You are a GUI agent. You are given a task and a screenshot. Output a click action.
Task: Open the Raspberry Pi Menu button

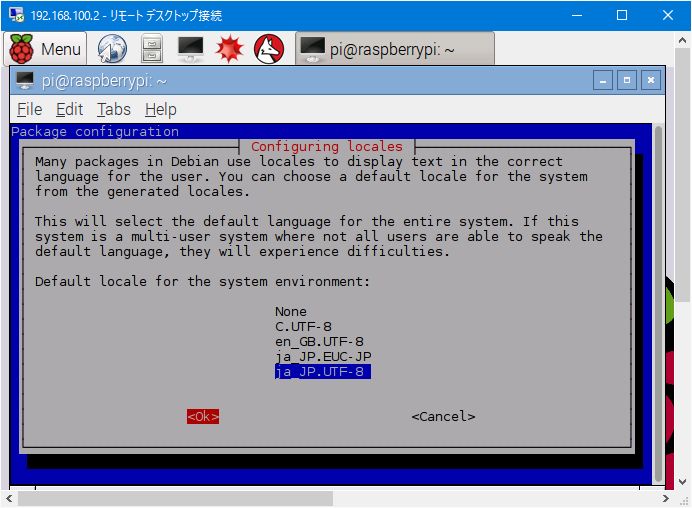coord(46,49)
